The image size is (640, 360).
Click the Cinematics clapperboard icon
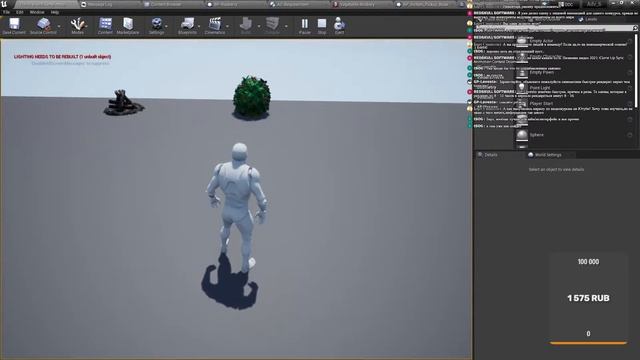[x=215, y=25]
